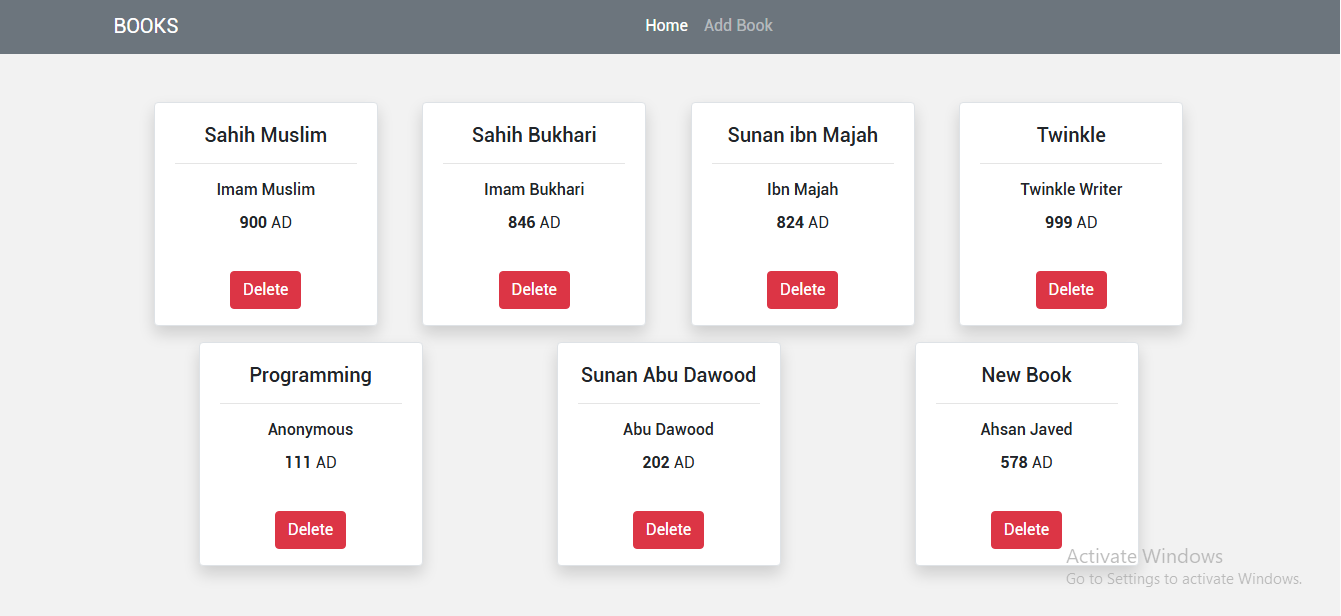The width and height of the screenshot is (1341, 616).
Task: Remove the Programming book
Action: tap(310, 530)
